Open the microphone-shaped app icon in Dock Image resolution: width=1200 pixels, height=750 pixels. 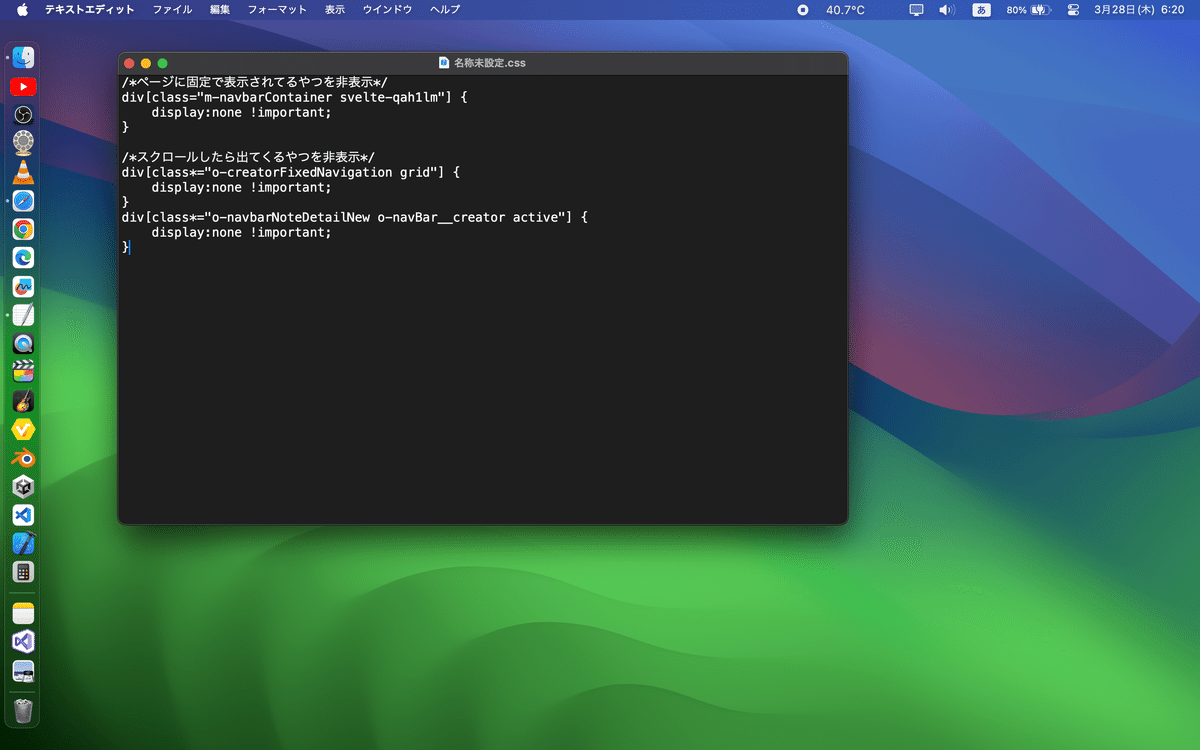click(23, 143)
